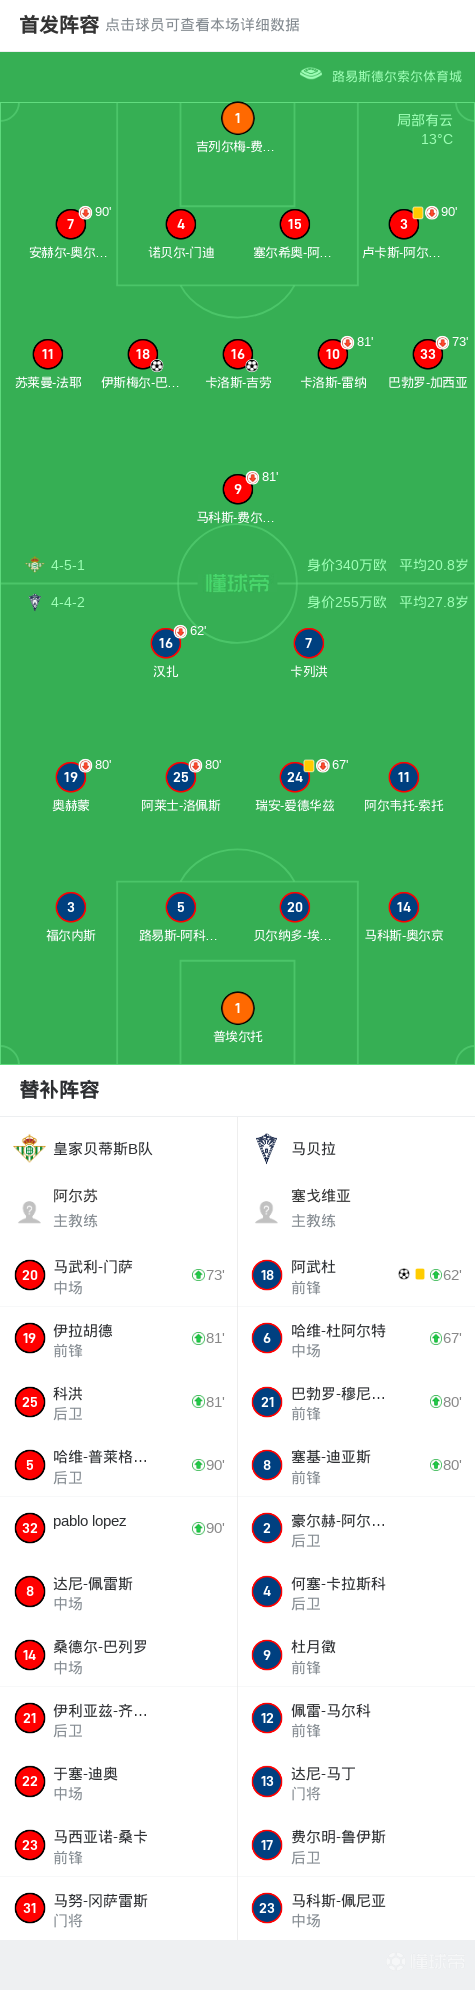The width and height of the screenshot is (475, 1990).
Task: Tap orange goalkeeper 普埃尔托 at the bottom of the pitch
Action: [x=237, y=1008]
